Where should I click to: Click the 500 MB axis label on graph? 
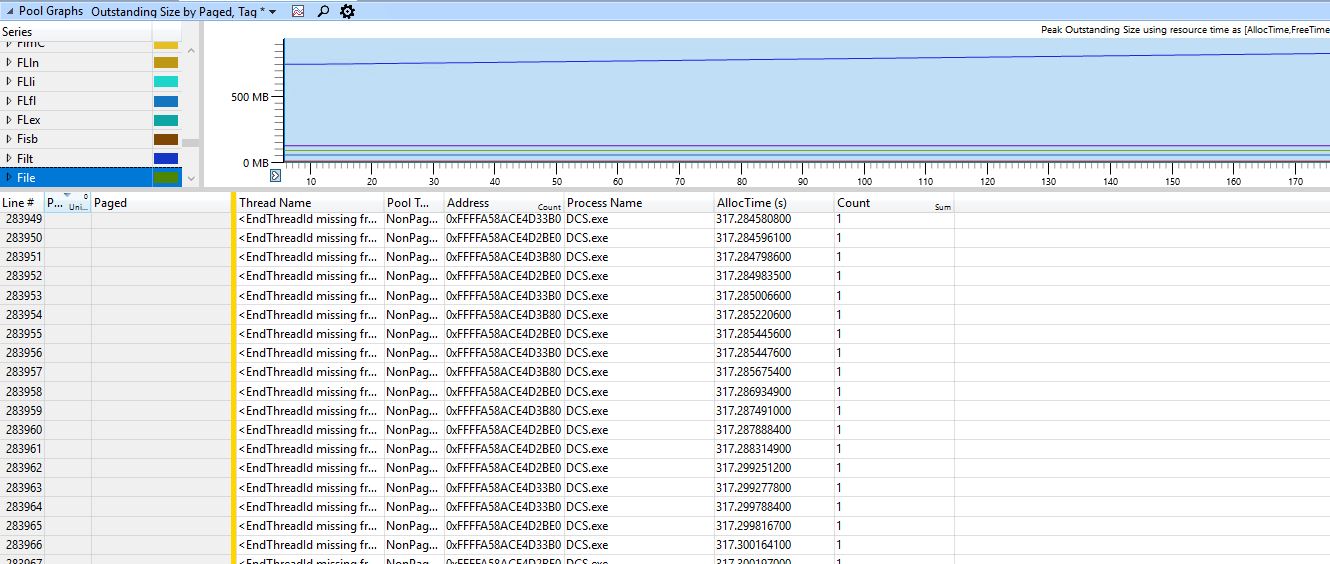(x=248, y=97)
